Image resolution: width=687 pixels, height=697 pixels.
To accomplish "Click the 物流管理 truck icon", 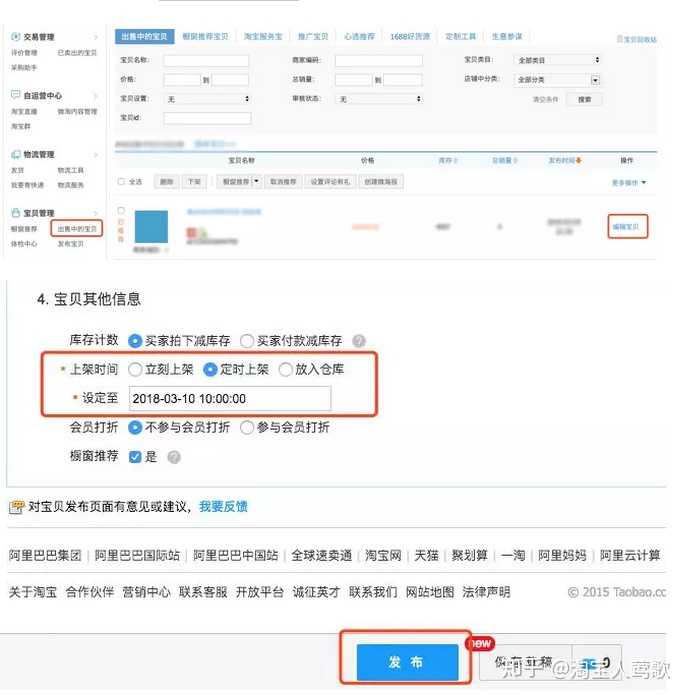I will click(x=16, y=154).
